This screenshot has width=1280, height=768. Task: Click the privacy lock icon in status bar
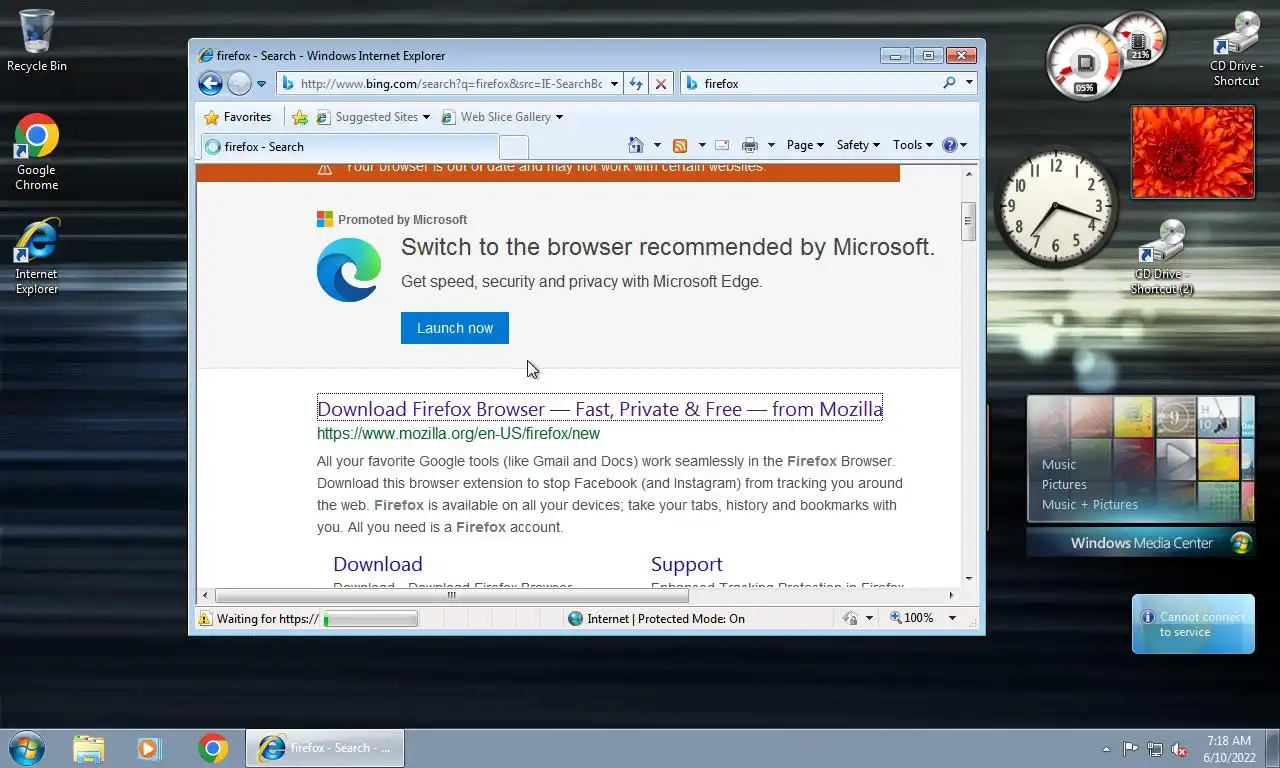pos(850,619)
